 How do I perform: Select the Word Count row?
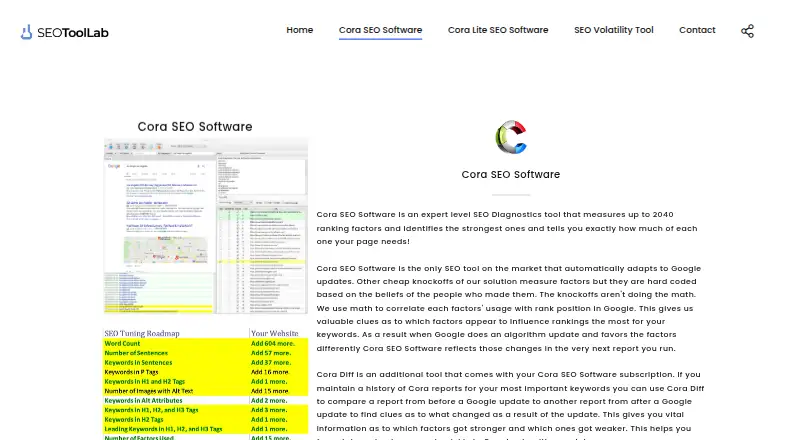tap(206, 344)
